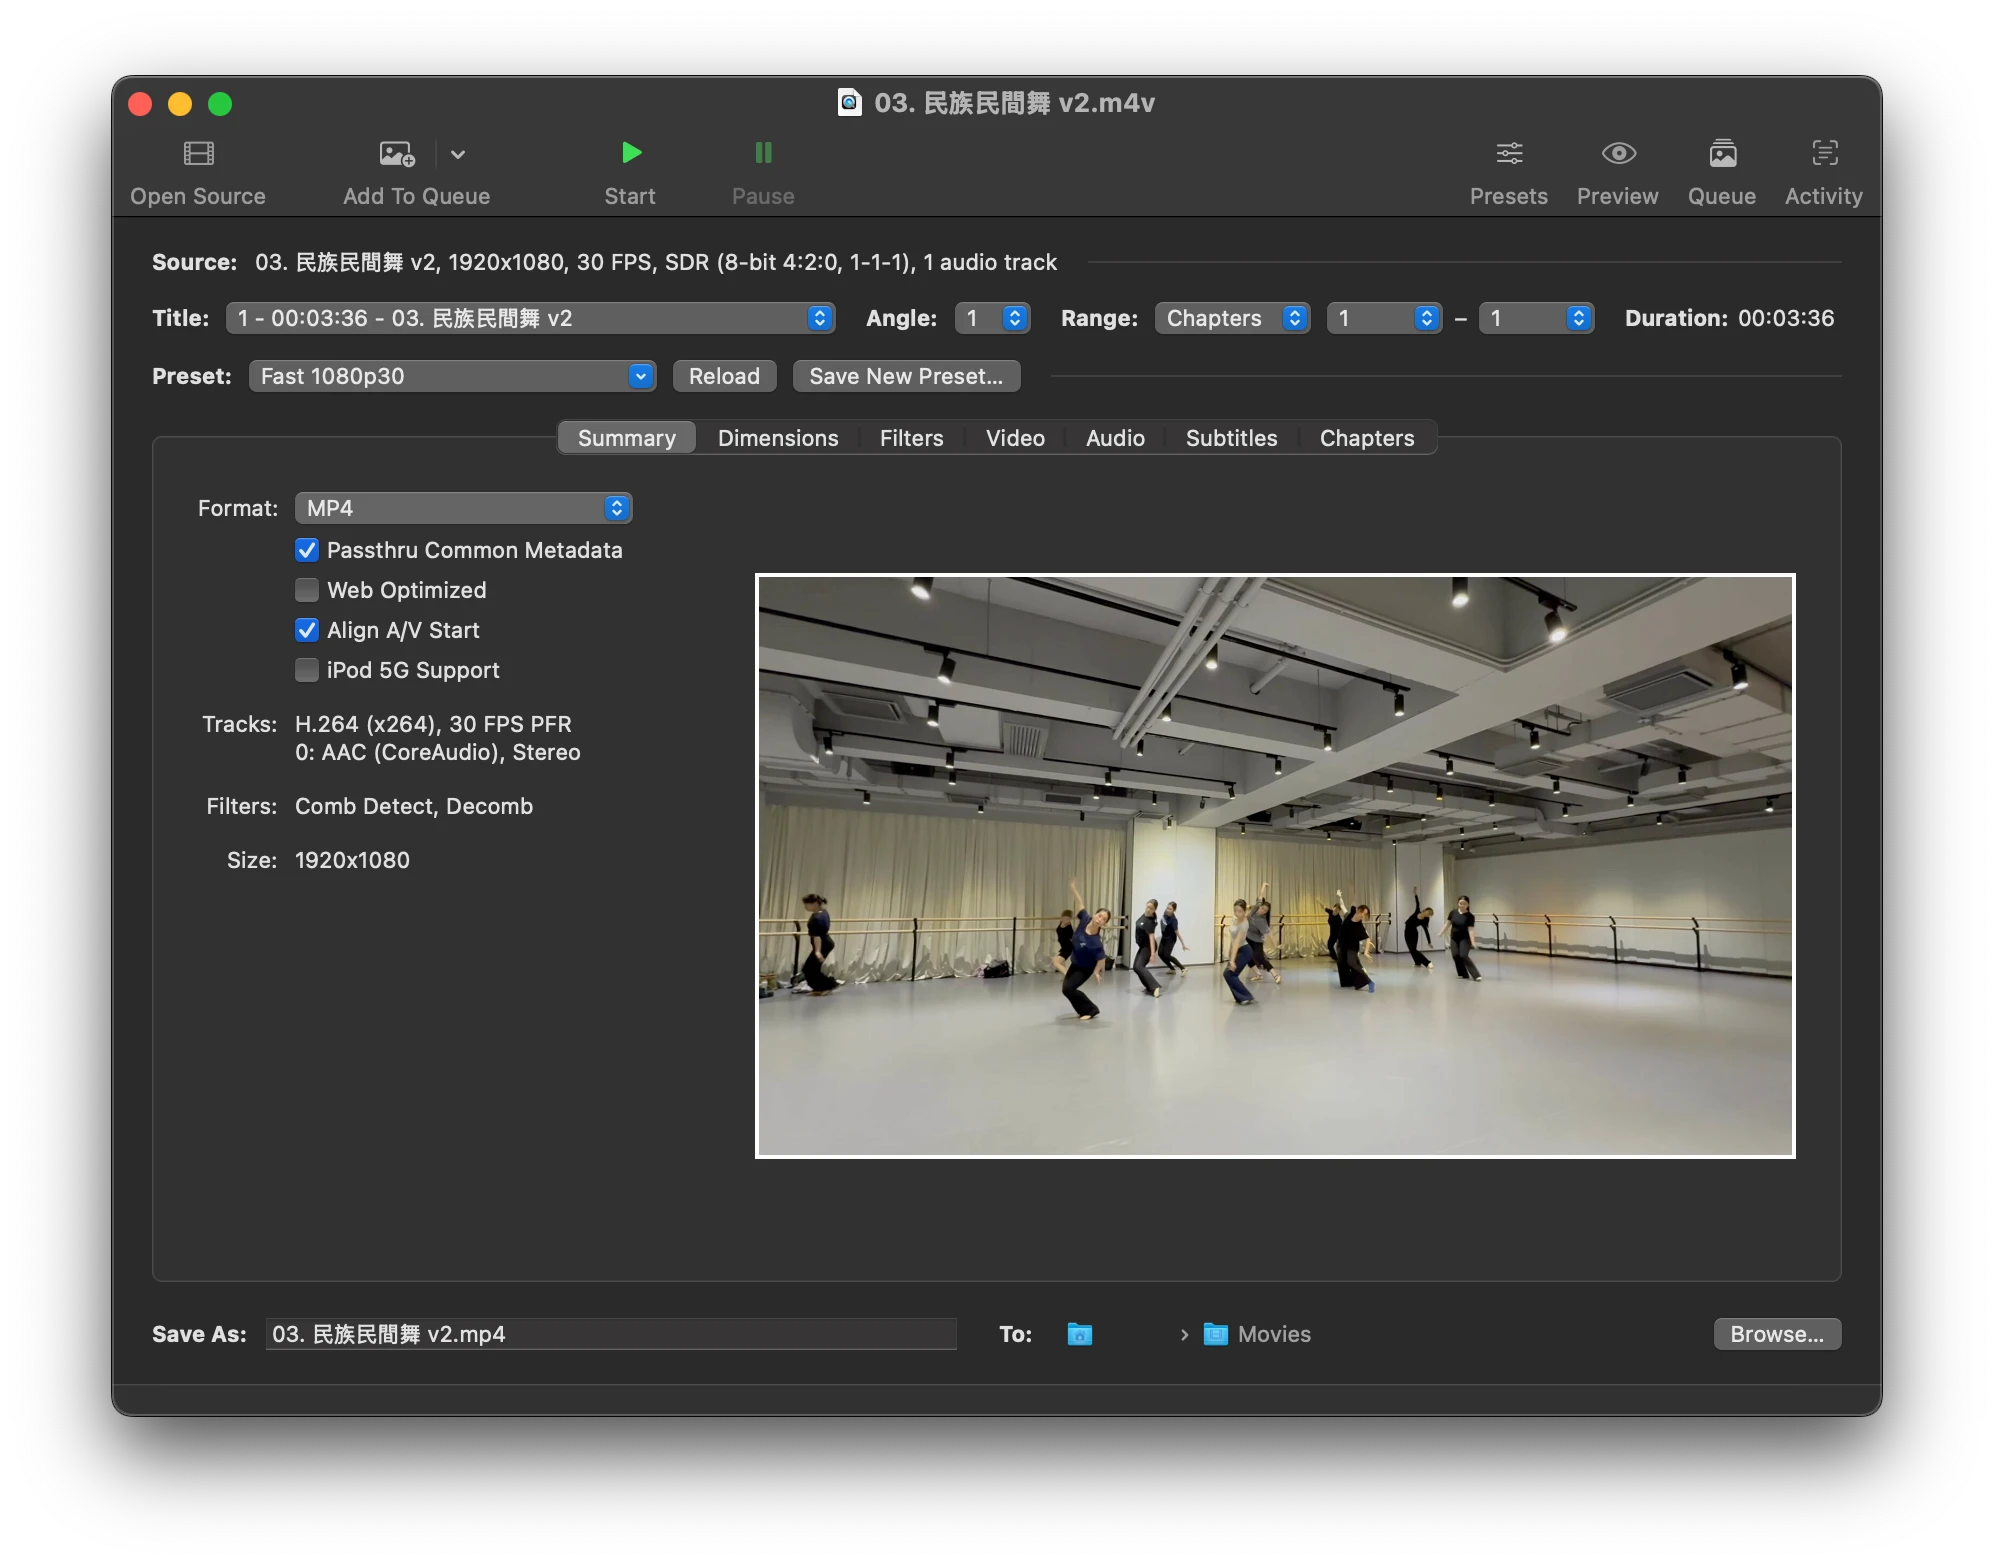The width and height of the screenshot is (1994, 1564).
Task: Open the Preset Fast 1080p30 dropdown
Action: point(452,376)
